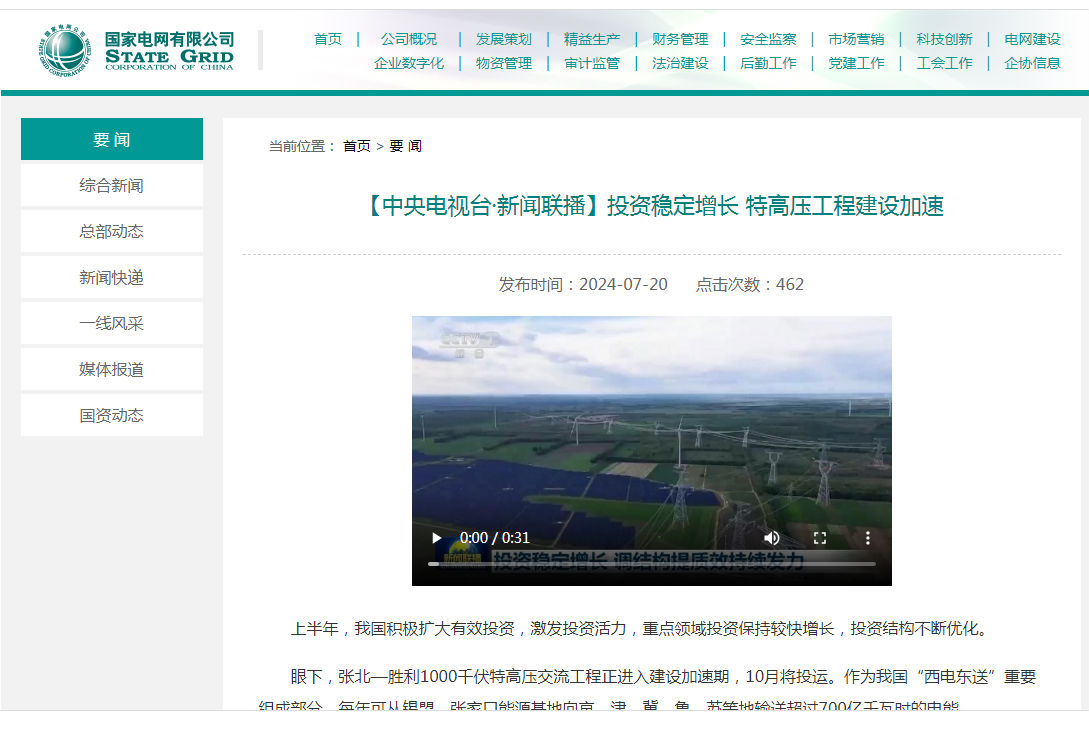This screenshot has width=1089, height=736.
Task: Open 国资动态 in the sidebar
Action: 112,415
